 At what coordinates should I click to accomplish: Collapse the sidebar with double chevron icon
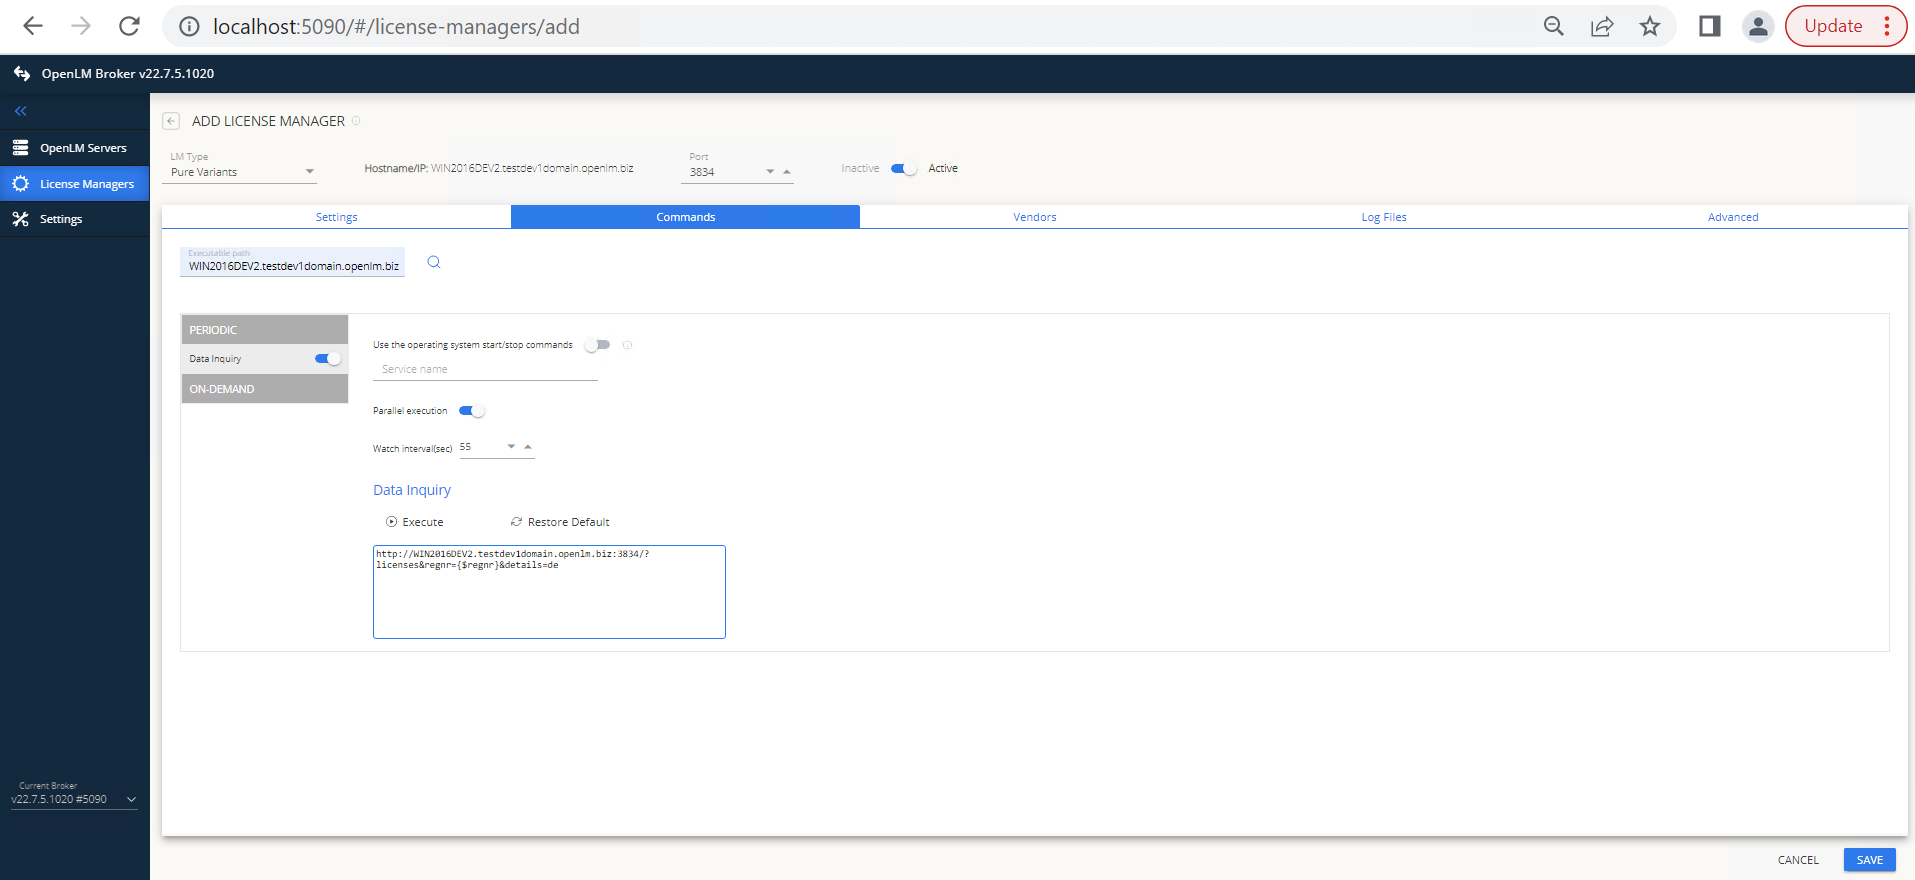point(20,111)
